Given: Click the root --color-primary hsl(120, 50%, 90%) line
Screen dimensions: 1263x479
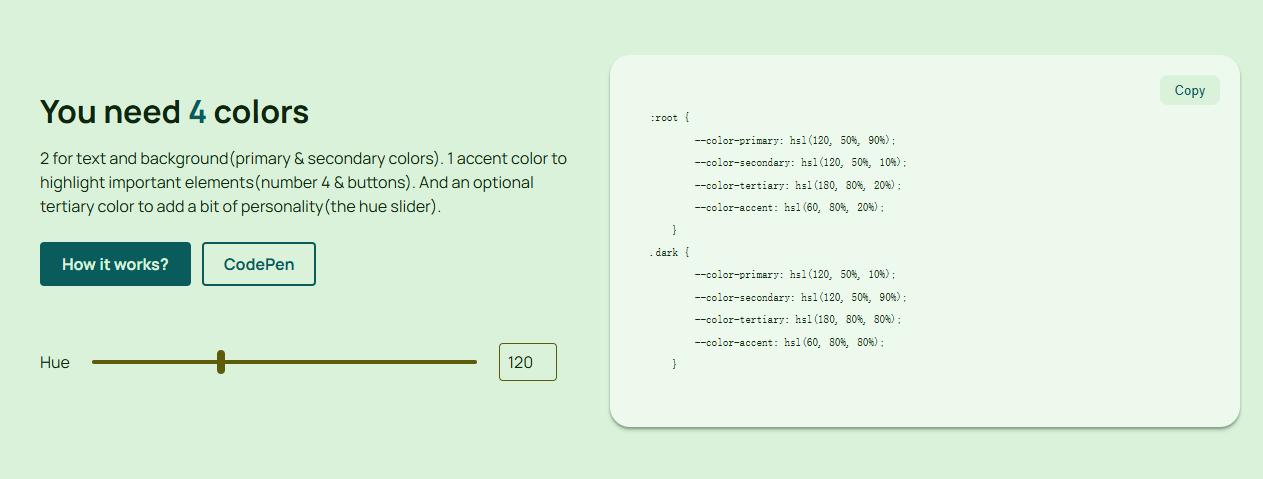Looking at the screenshot, I should click(x=795, y=140).
